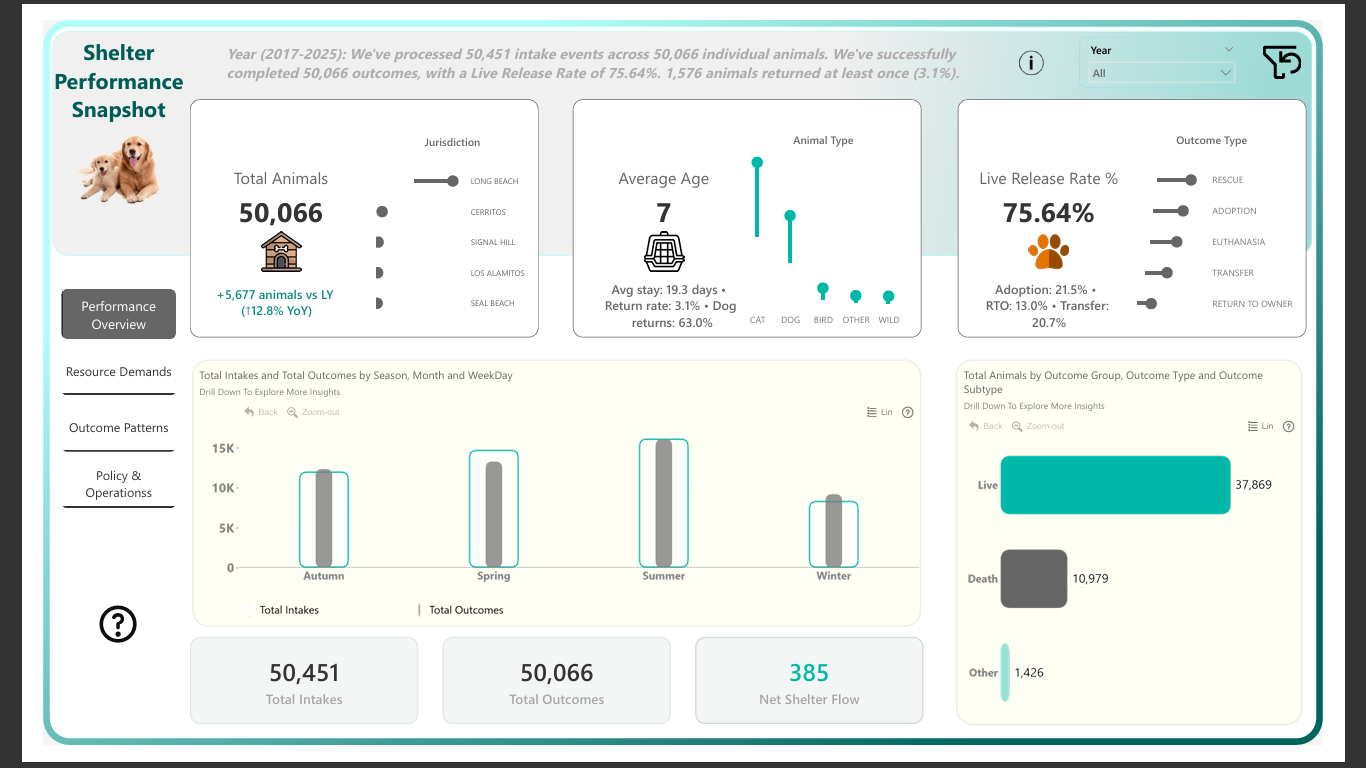Expand the Year header chevron in the slicer
1366x768 pixels.
pyautogui.click(x=1227, y=49)
